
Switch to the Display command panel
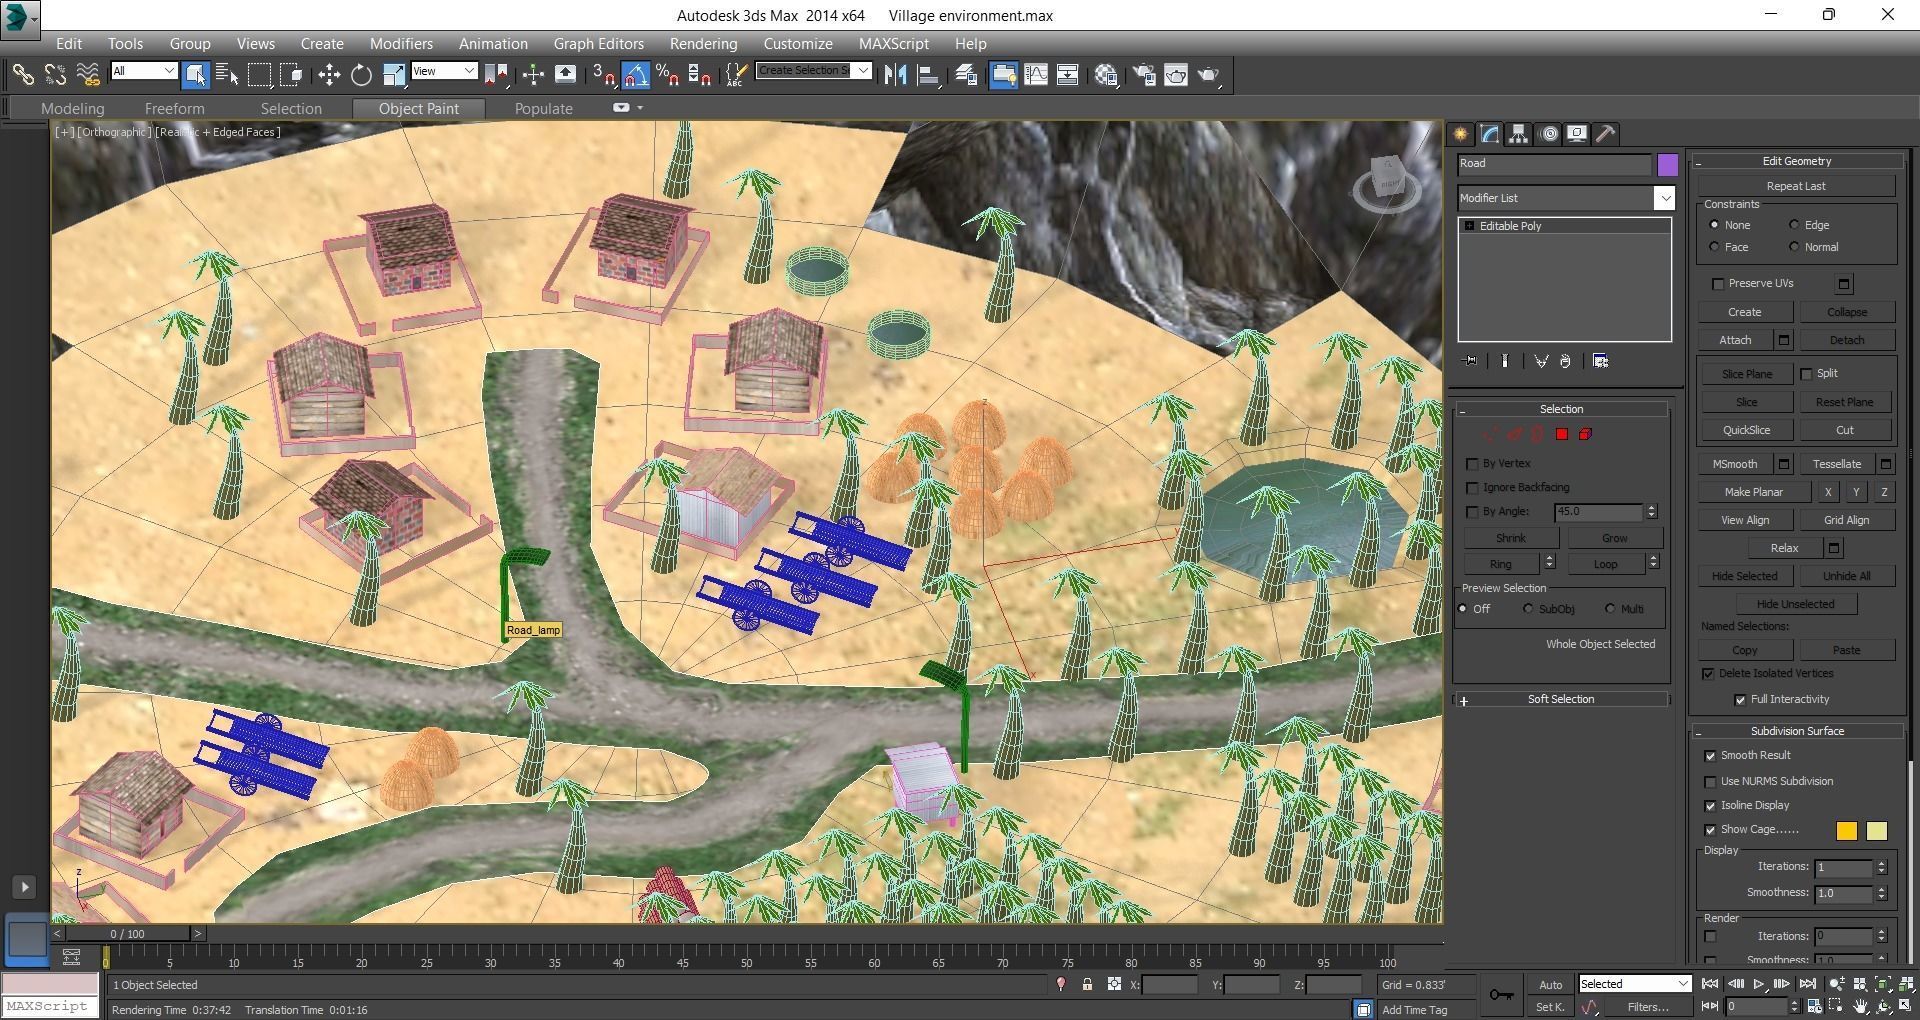(1577, 134)
